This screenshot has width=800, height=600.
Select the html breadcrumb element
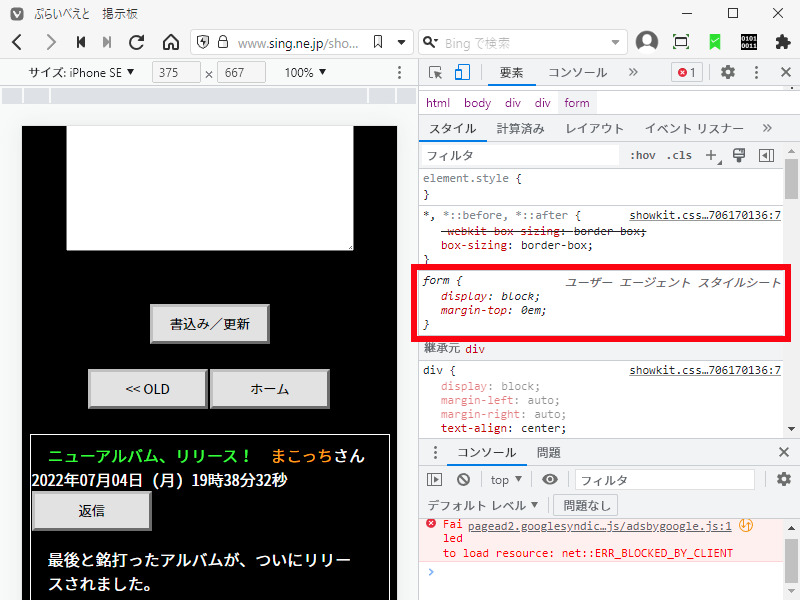tap(438, 103)
